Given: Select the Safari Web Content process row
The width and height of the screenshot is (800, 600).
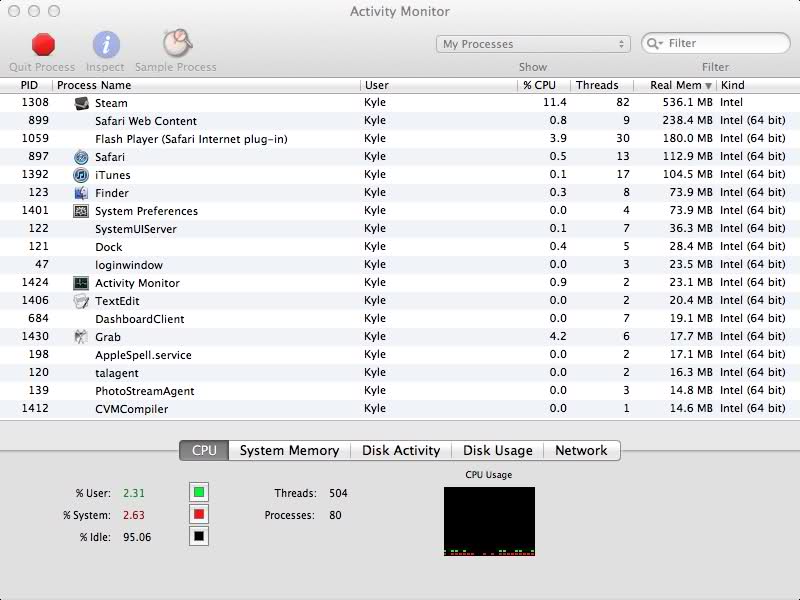Looking at the screenshot, I should tap(400, 121).
